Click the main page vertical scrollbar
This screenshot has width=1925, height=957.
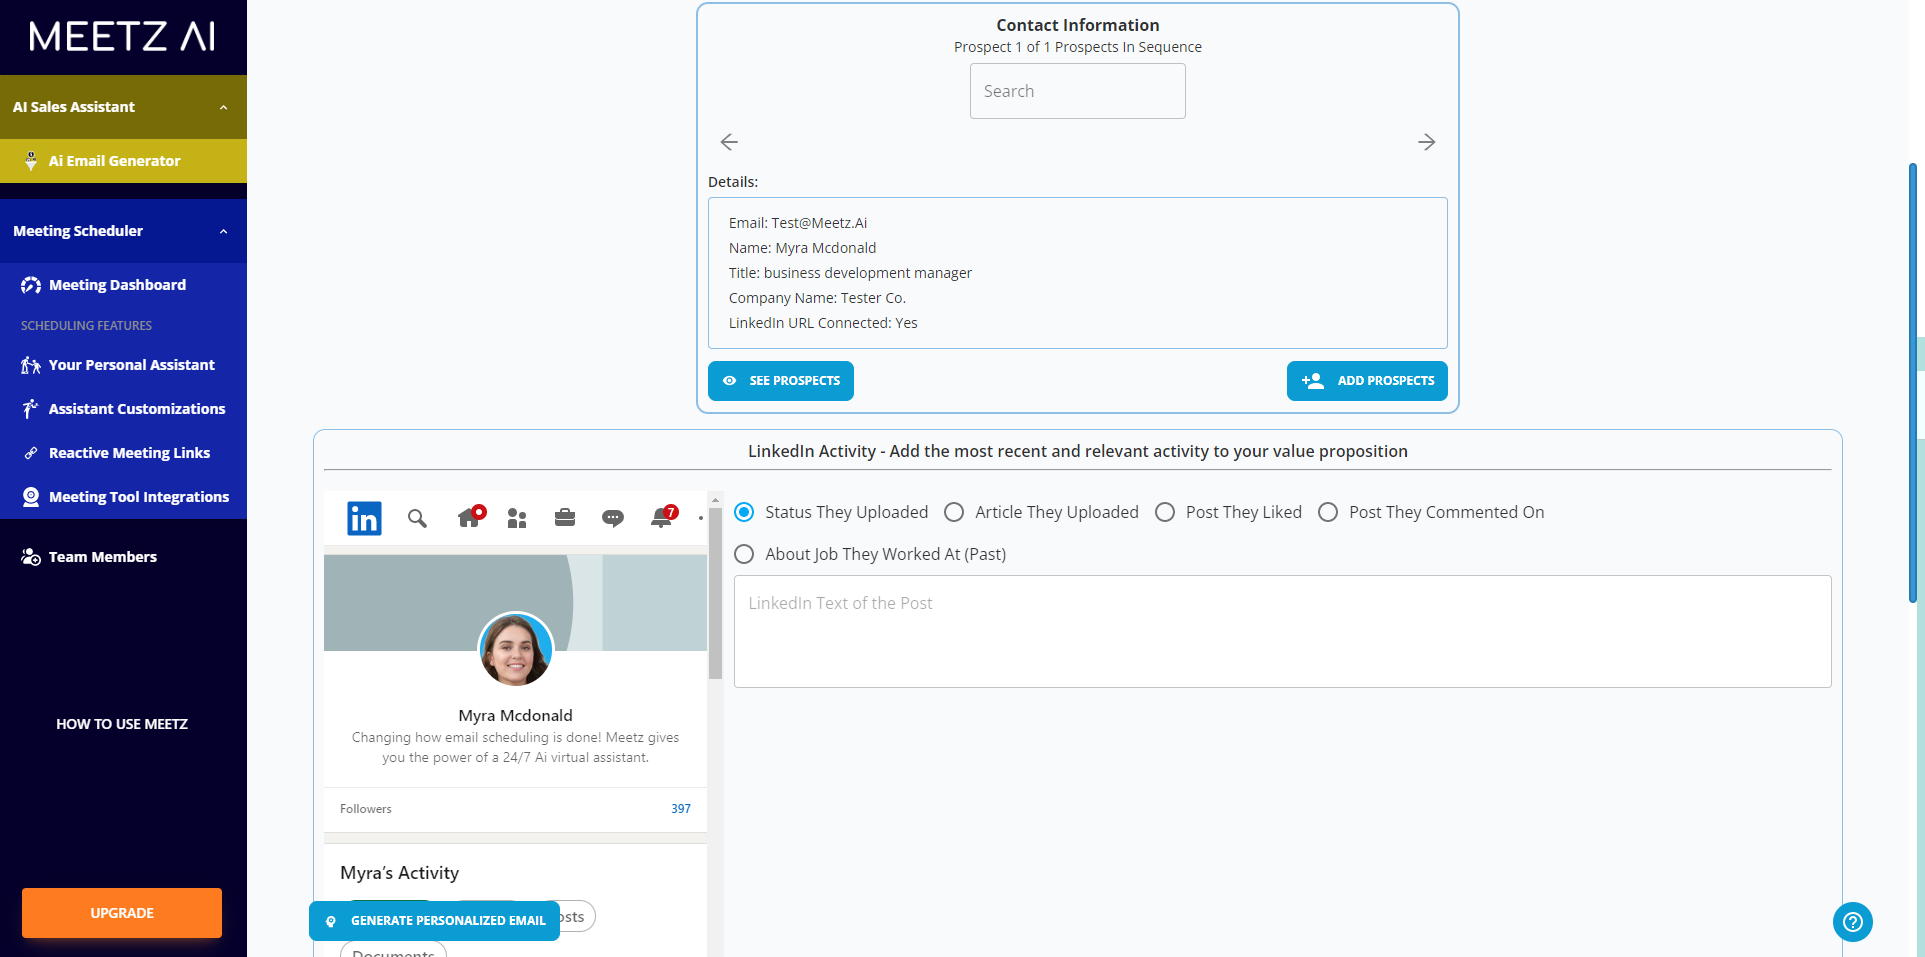coord(1913,383)
